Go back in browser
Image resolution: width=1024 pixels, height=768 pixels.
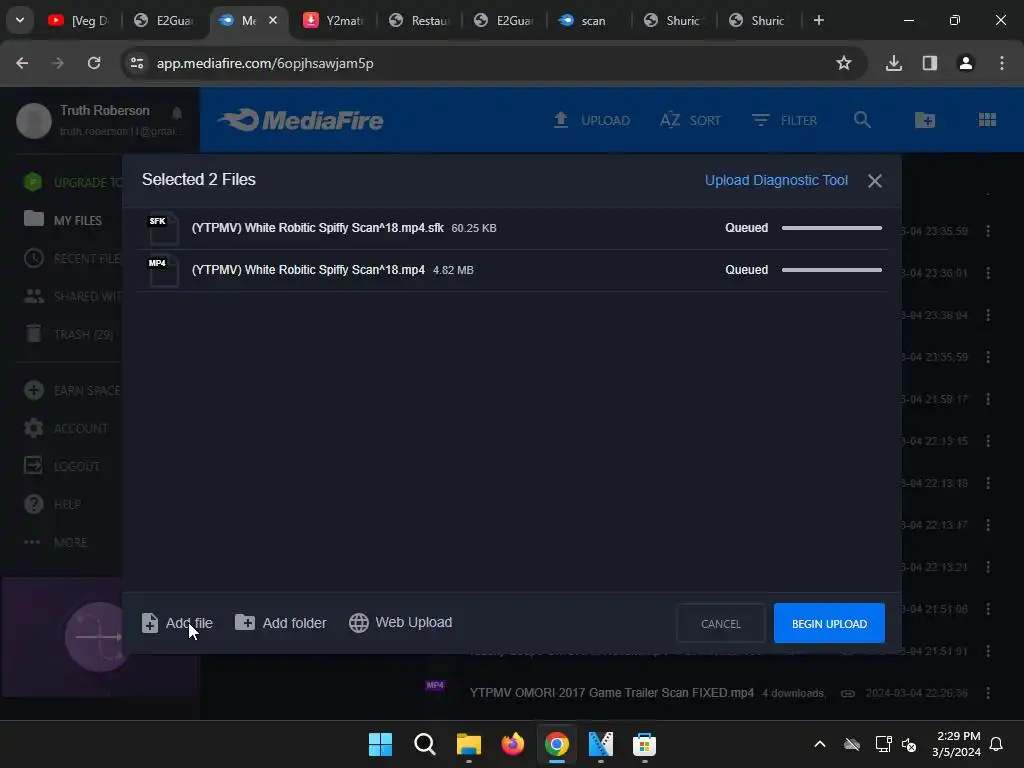click(22, 63)
